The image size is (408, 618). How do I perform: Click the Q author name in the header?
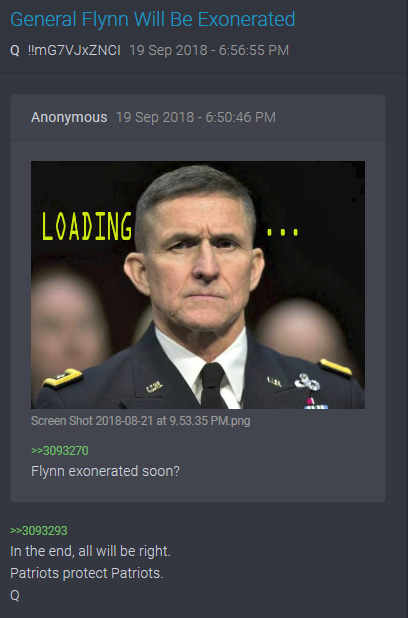[15, 50]
